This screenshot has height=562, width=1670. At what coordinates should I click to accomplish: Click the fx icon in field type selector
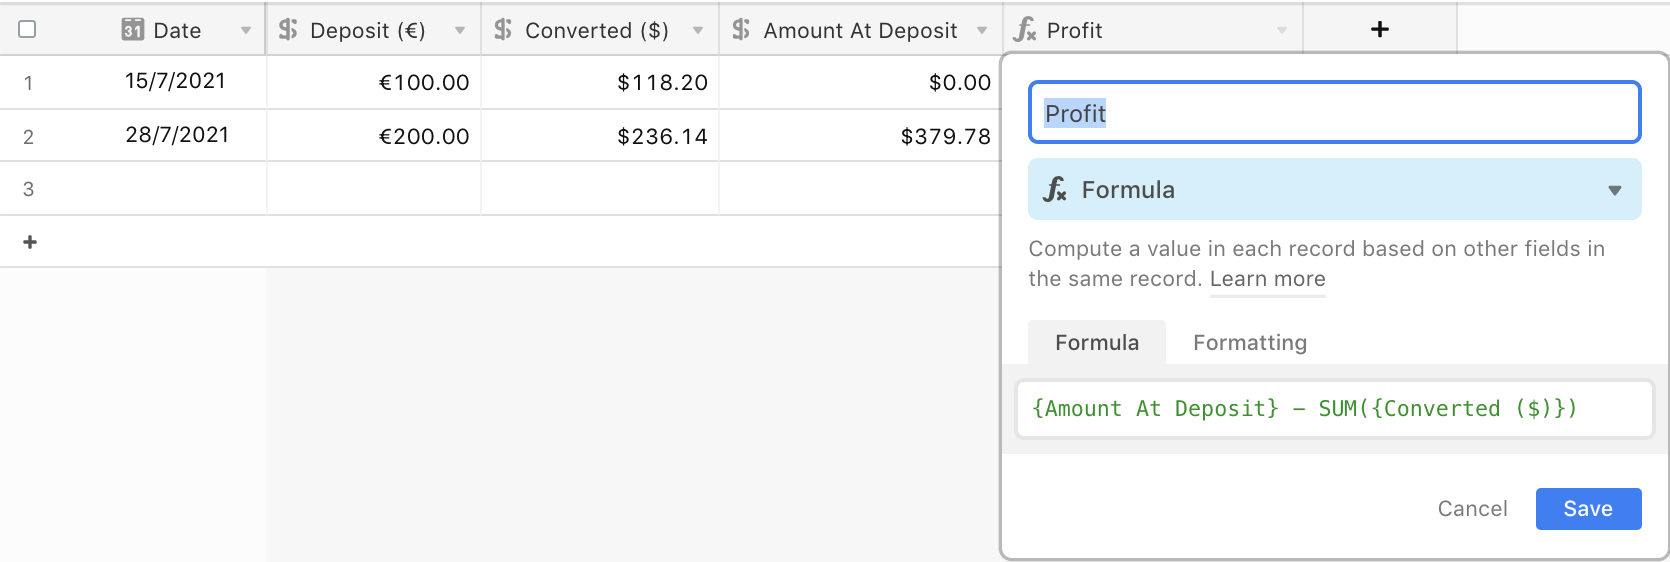click(x=1055, y=189)
